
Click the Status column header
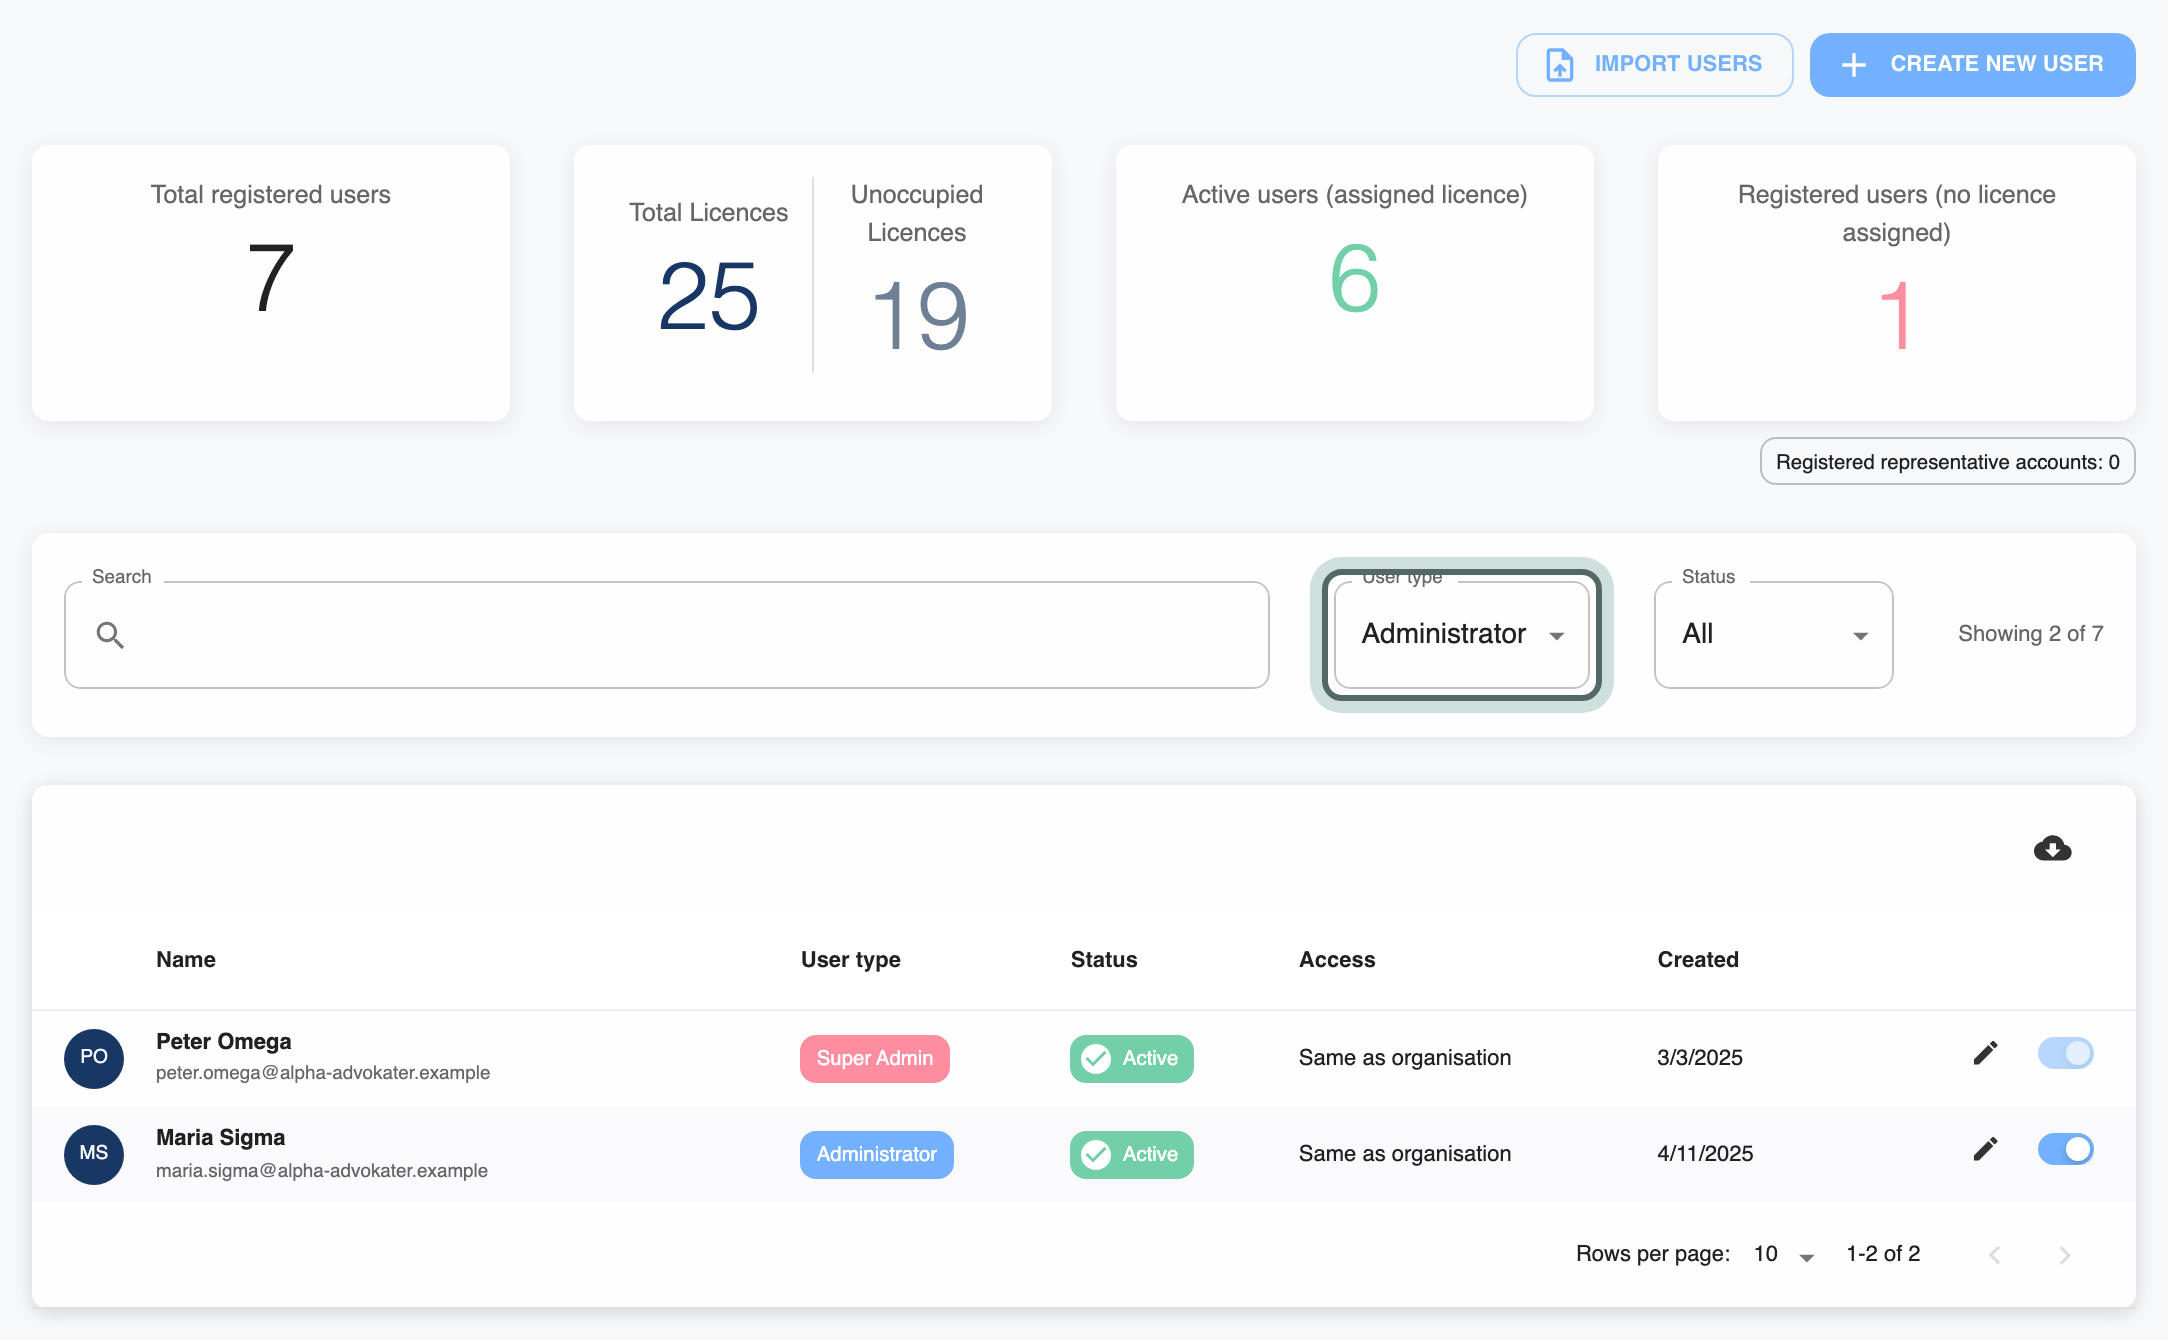tap(1104, 959)
